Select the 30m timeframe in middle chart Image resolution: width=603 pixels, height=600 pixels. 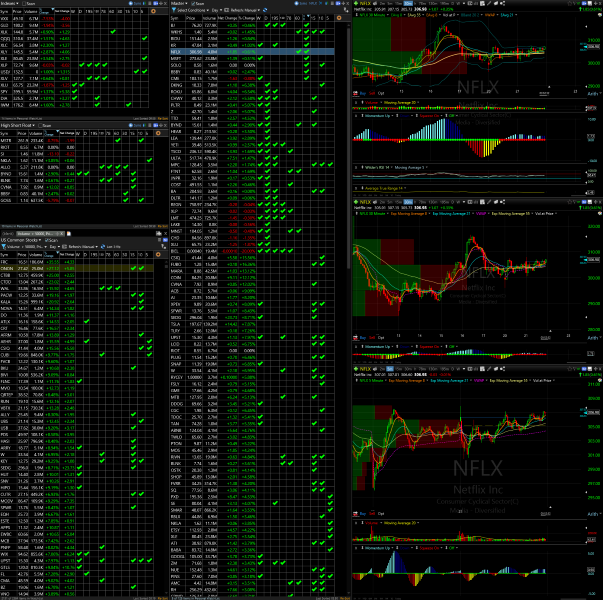point(408,202)
